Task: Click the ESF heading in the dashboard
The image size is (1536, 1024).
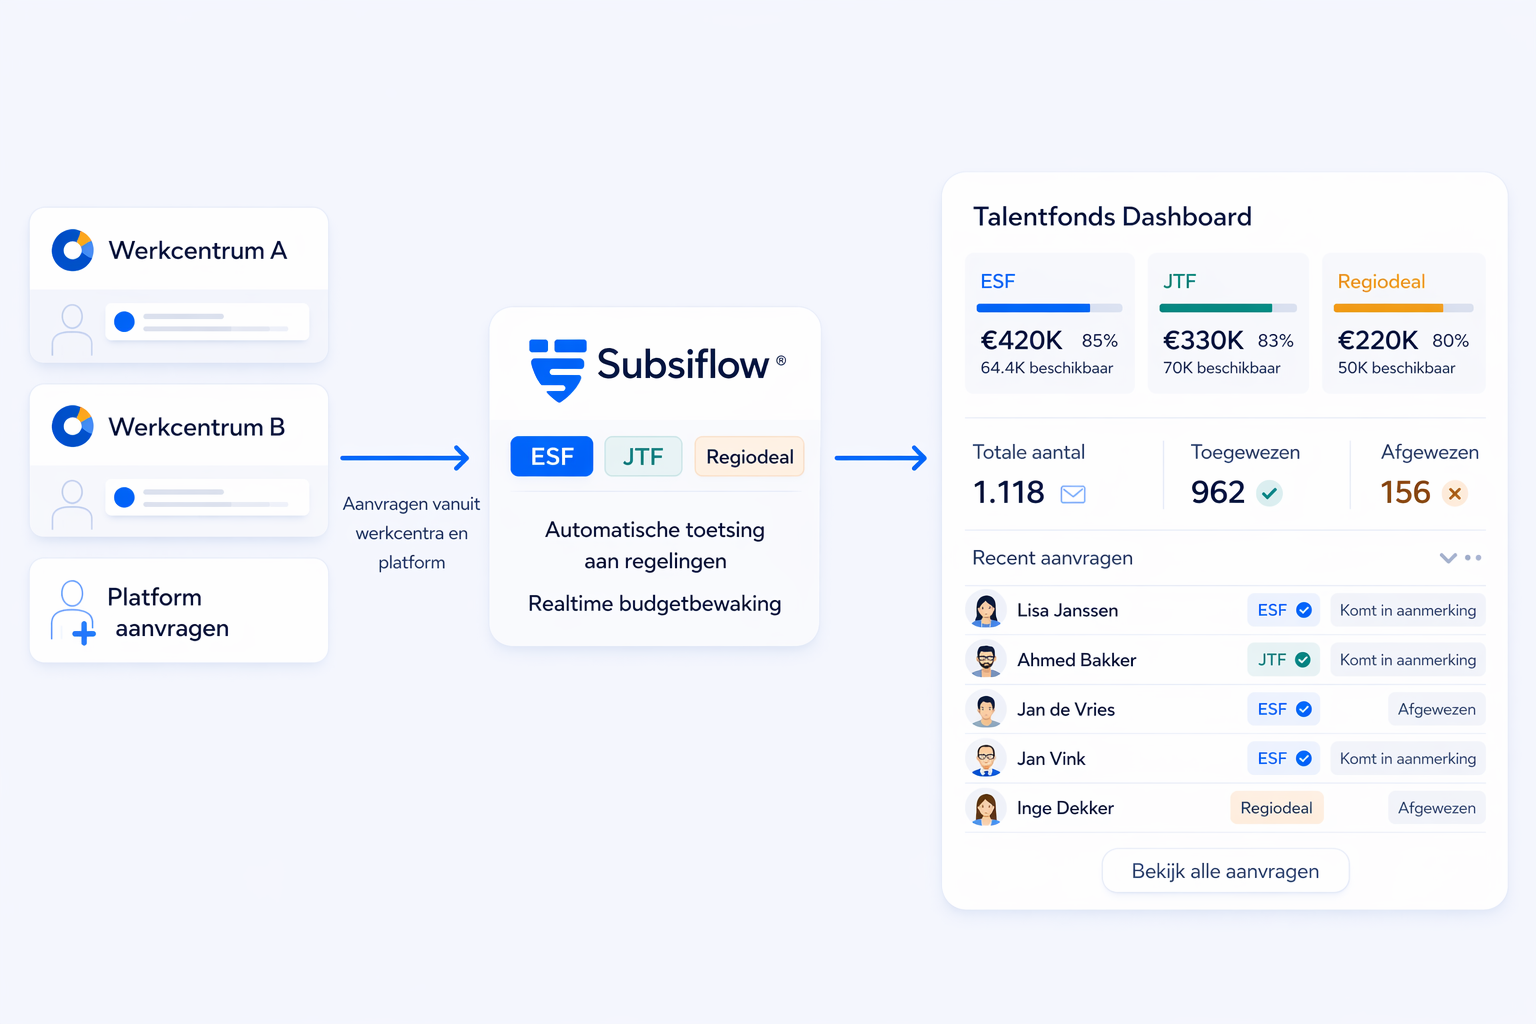Action: click(998, 282)
